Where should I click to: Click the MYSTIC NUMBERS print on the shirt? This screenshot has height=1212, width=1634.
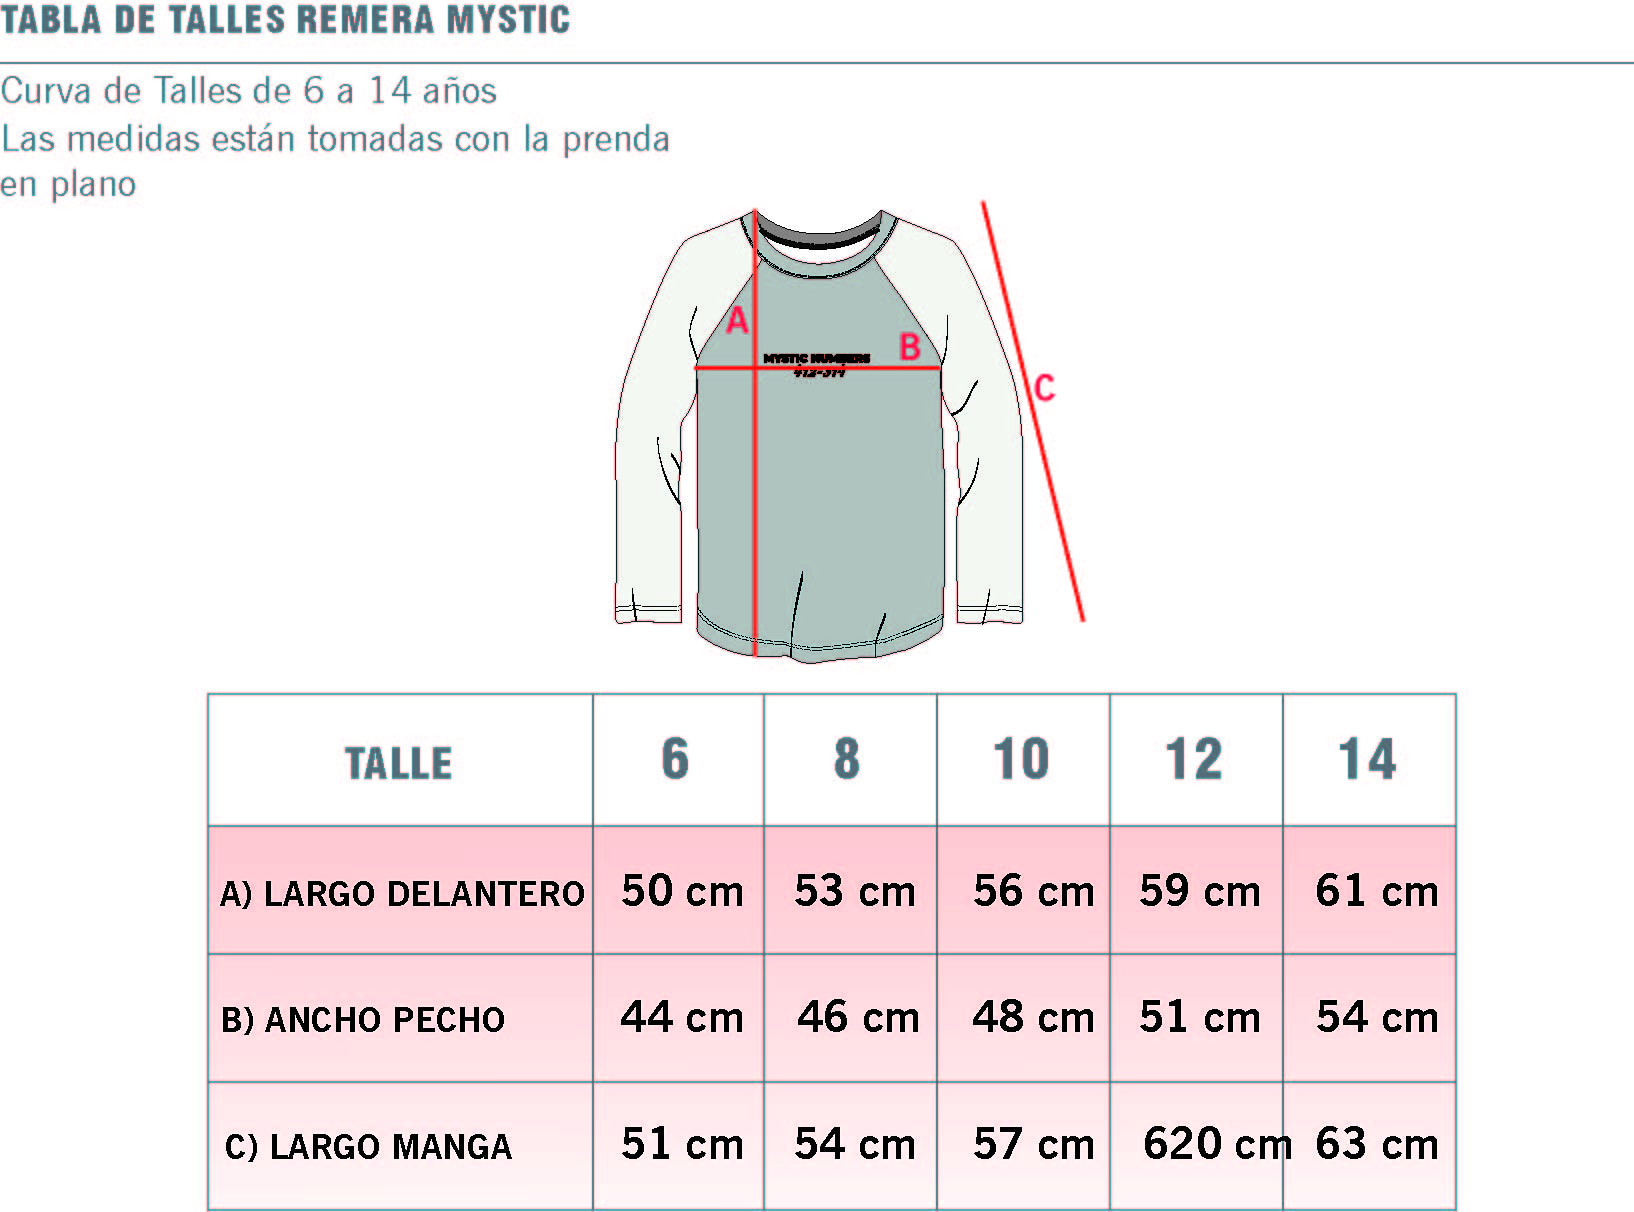(x=817, y=363)
